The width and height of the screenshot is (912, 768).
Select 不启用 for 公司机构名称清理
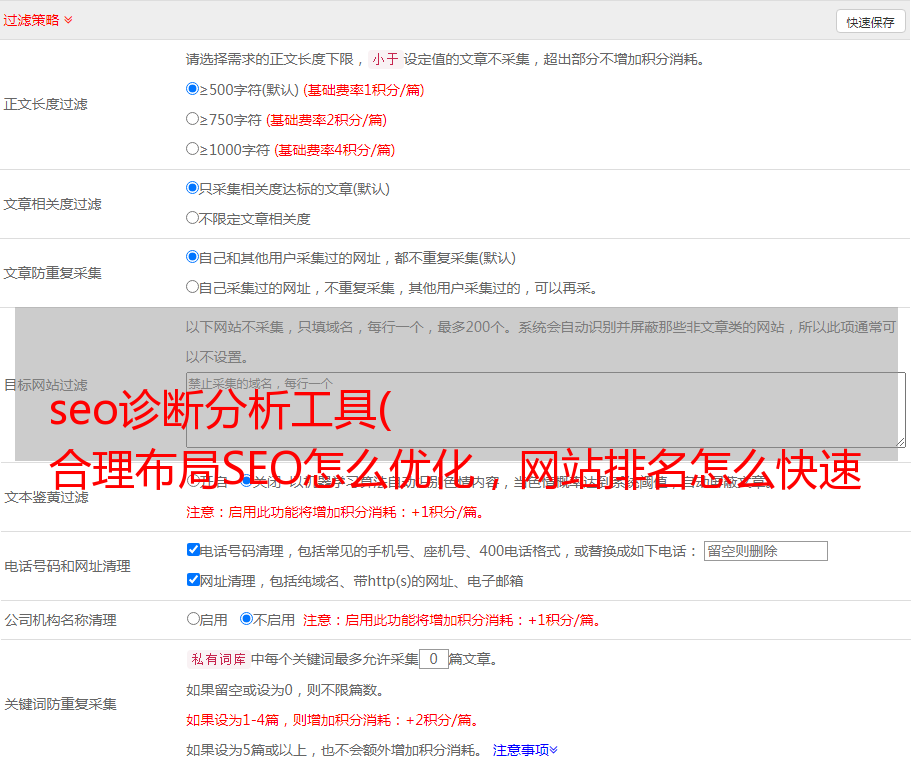247,619
